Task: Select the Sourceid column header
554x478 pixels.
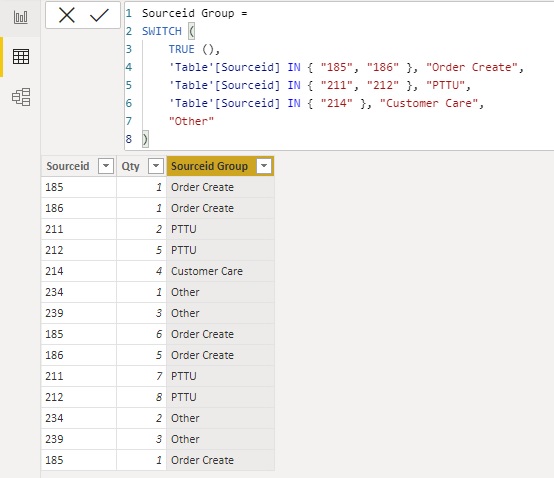Action: [x=78, y=166]
